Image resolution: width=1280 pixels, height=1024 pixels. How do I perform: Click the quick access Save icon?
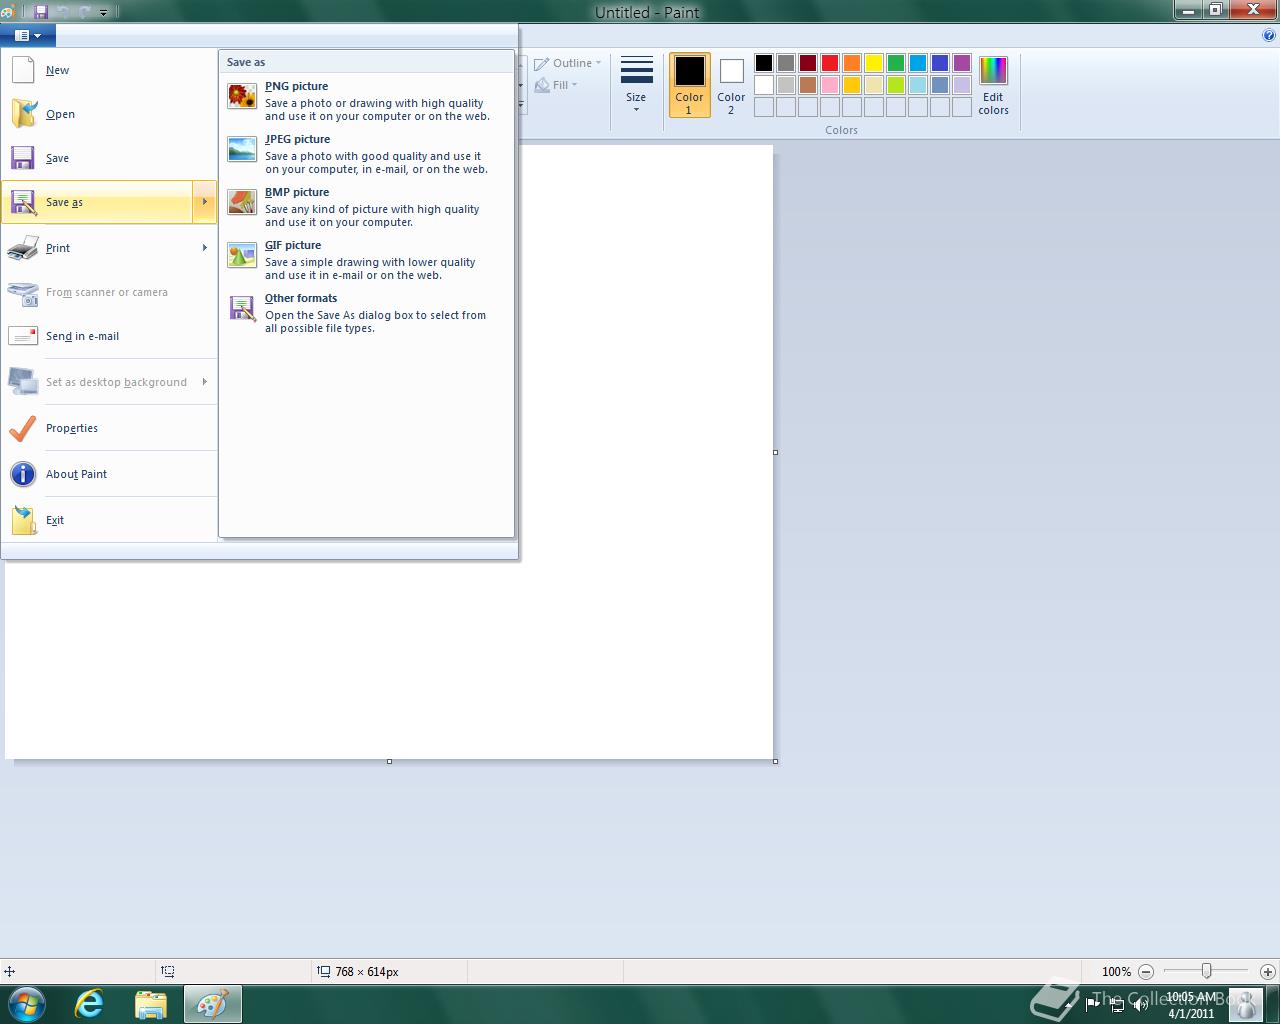pos(41,12)
